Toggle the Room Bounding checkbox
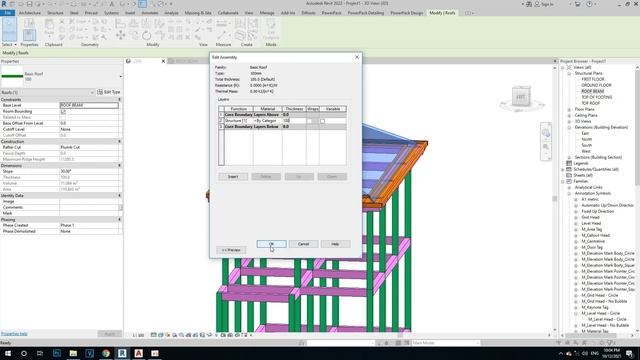This screenshot has width=640, height=360. pyautogui.click(x=63, y=111)
